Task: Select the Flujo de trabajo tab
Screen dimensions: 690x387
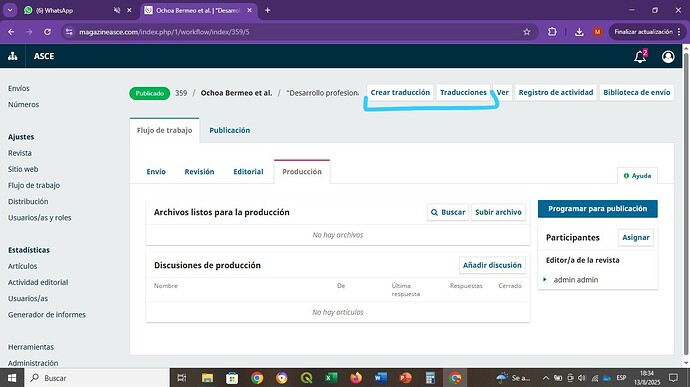Action: [164, 130]
